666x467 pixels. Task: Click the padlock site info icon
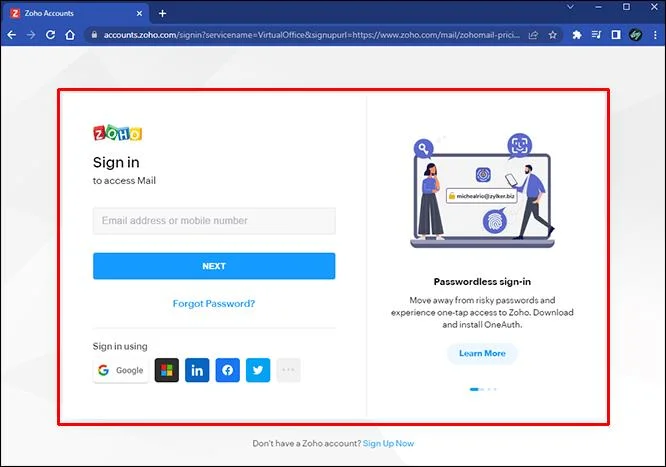pos(94,35)
